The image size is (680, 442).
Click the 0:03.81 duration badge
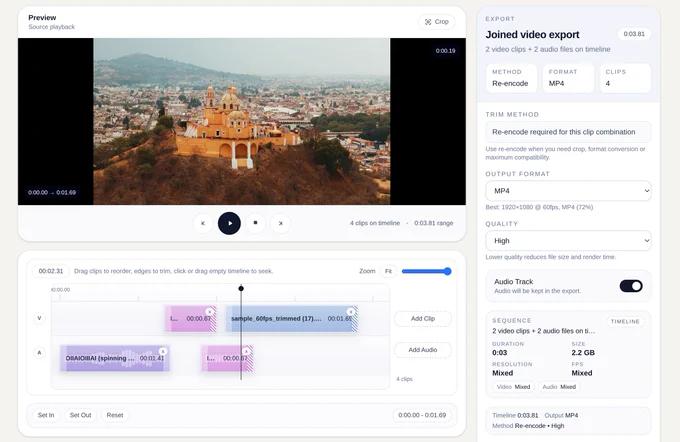tap(634, 34)
